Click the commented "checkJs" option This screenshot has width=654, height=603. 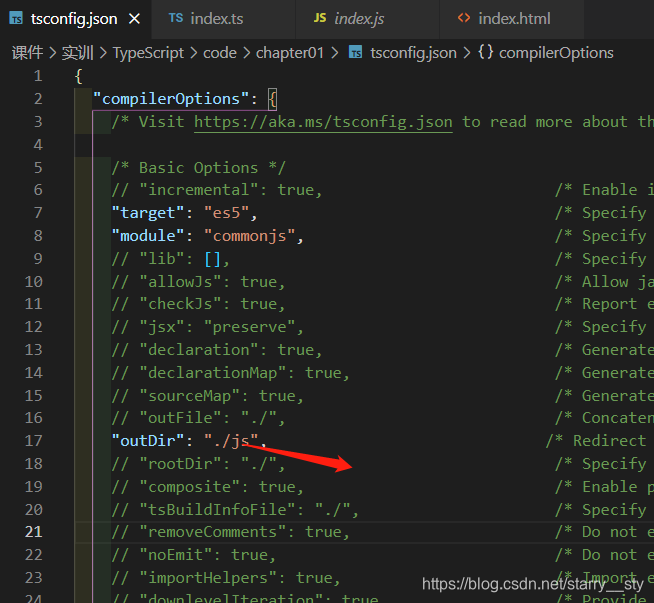[x=199, y=304]
